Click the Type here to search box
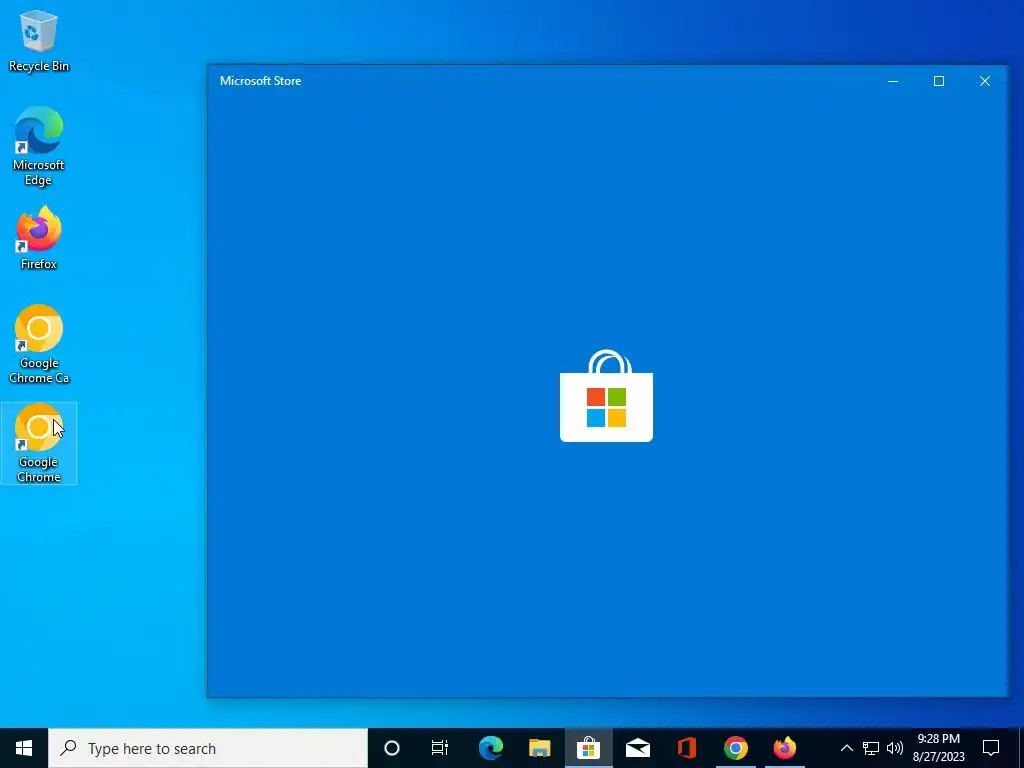The height and width of the screenshot is (768, 1024). click(x=208, y=748)
